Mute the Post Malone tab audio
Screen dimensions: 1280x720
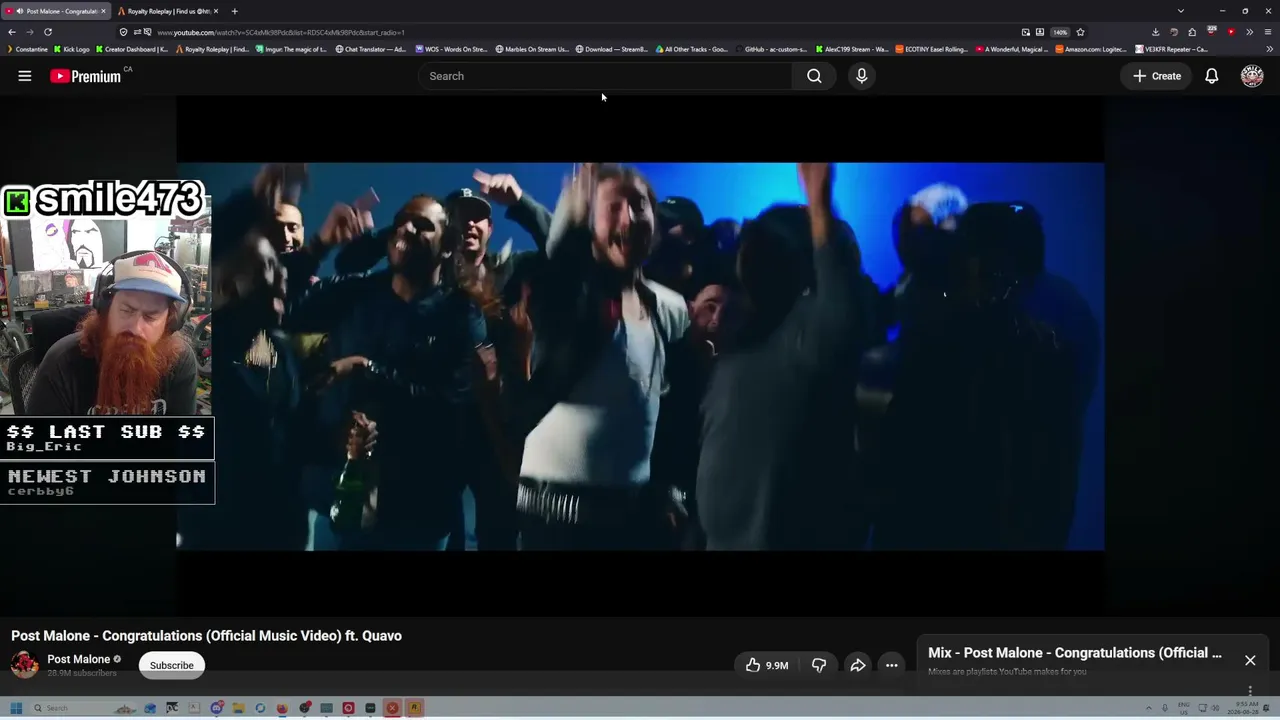(x=20, y=11)
